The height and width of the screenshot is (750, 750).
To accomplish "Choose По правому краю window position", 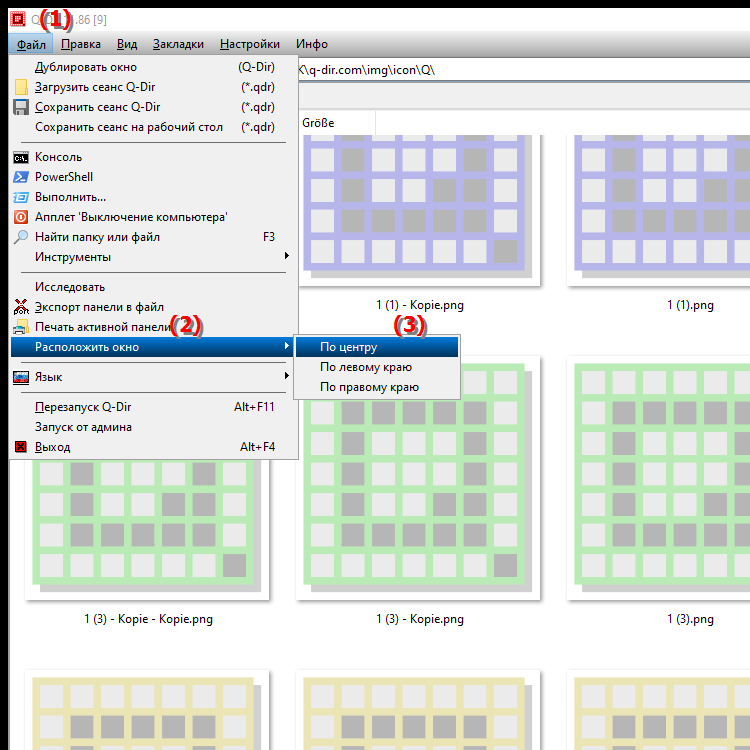I will pyautogui.click(x=377, y=387).
